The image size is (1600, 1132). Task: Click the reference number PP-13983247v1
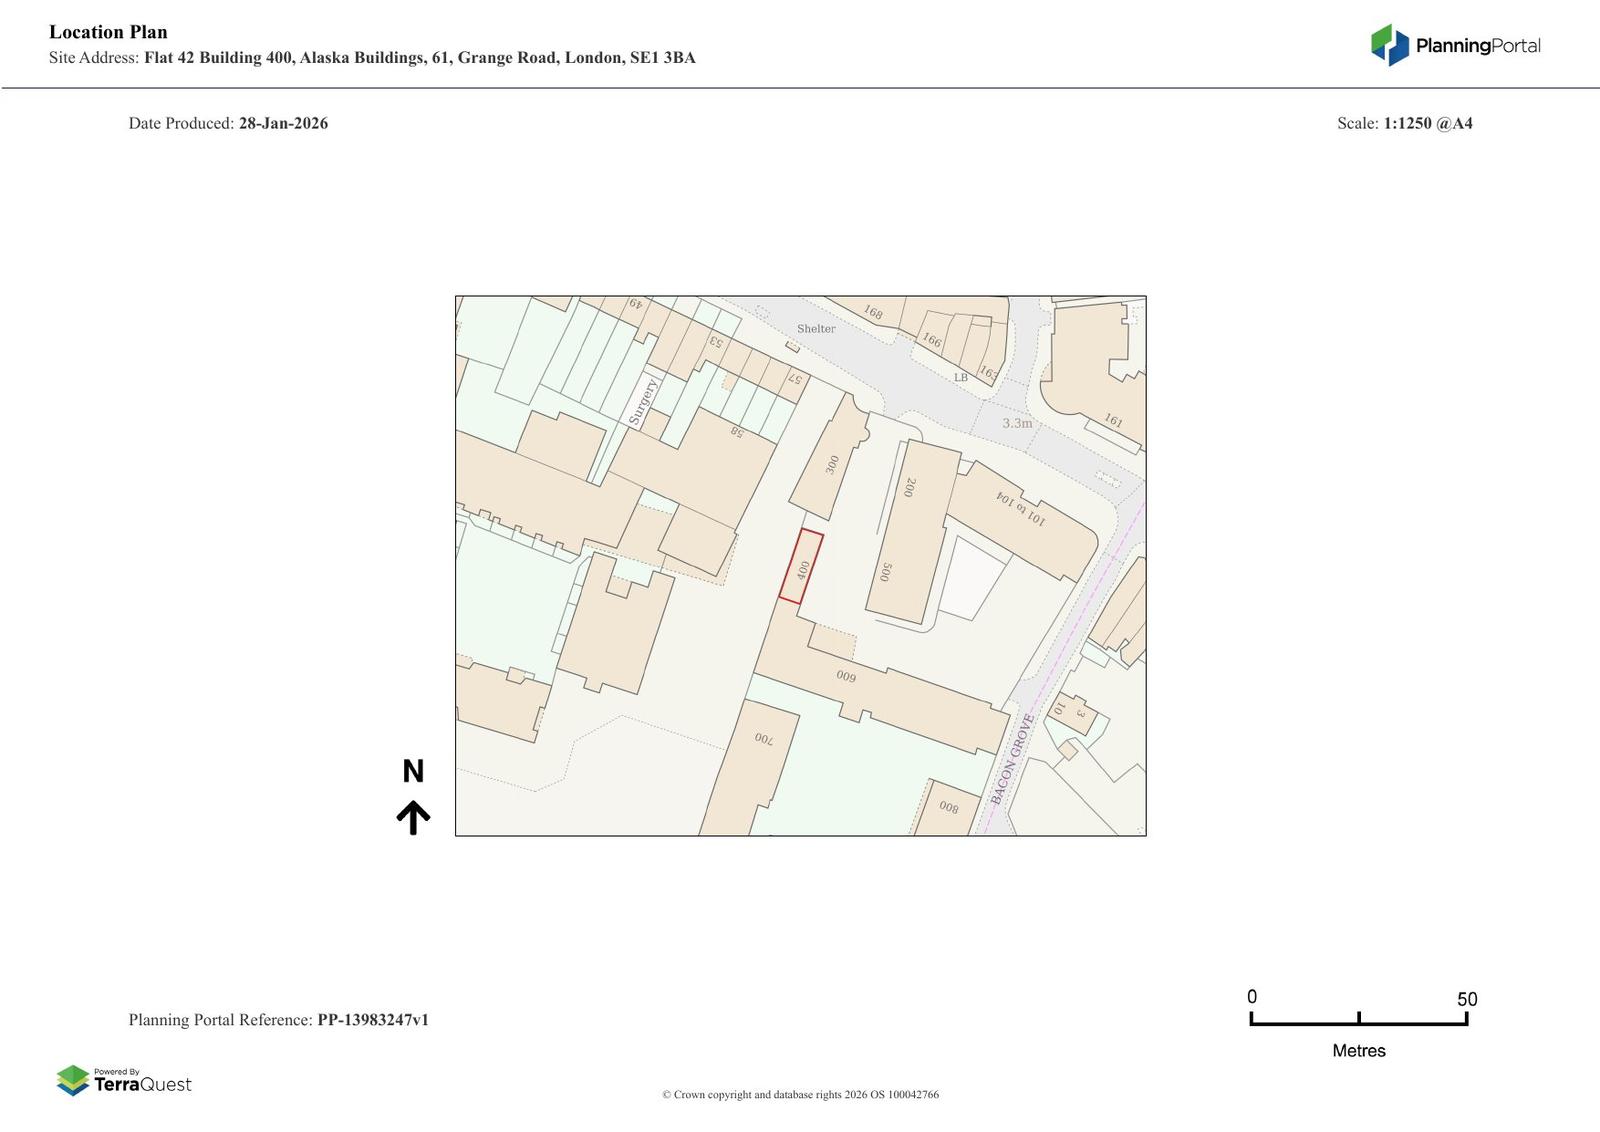[x=373, y=1020]
